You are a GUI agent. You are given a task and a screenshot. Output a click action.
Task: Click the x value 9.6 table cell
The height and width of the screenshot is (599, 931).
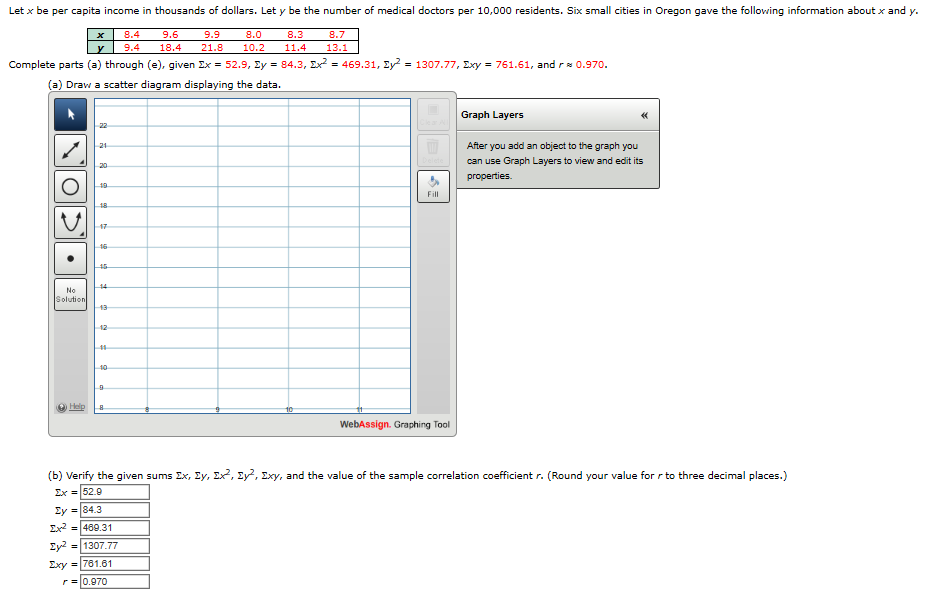point(170,34)
